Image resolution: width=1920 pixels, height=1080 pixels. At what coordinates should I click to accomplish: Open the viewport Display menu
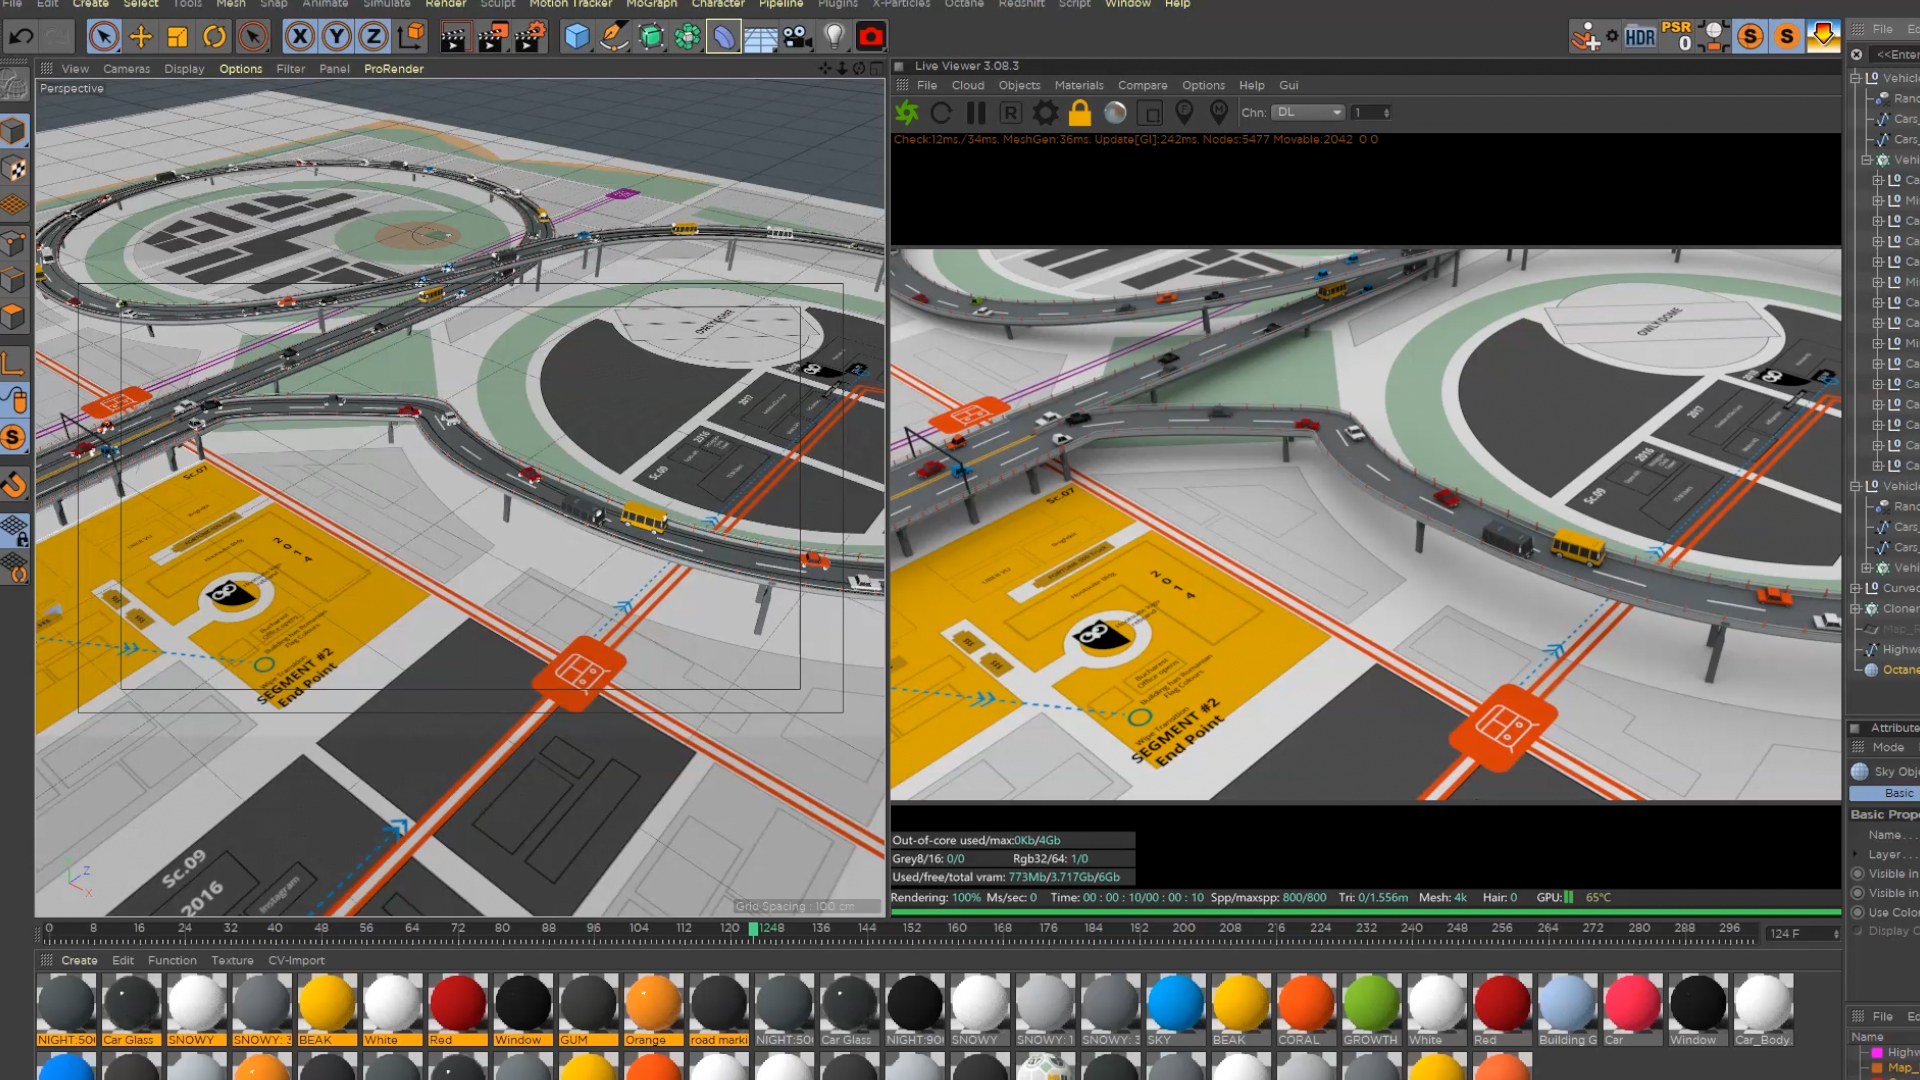pos(184,69)
